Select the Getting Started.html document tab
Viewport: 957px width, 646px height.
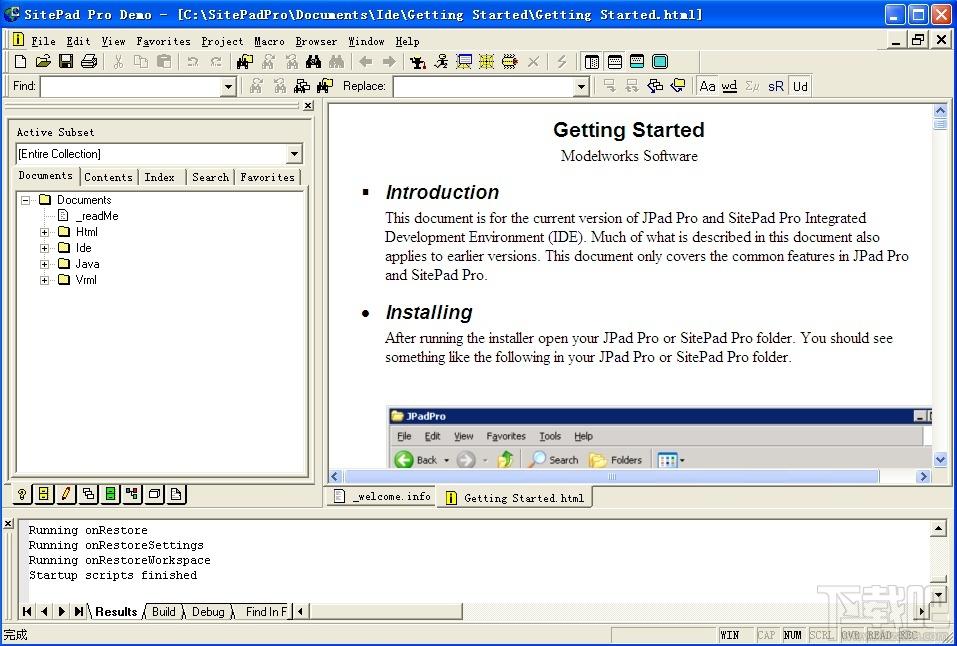click(515, 498)
